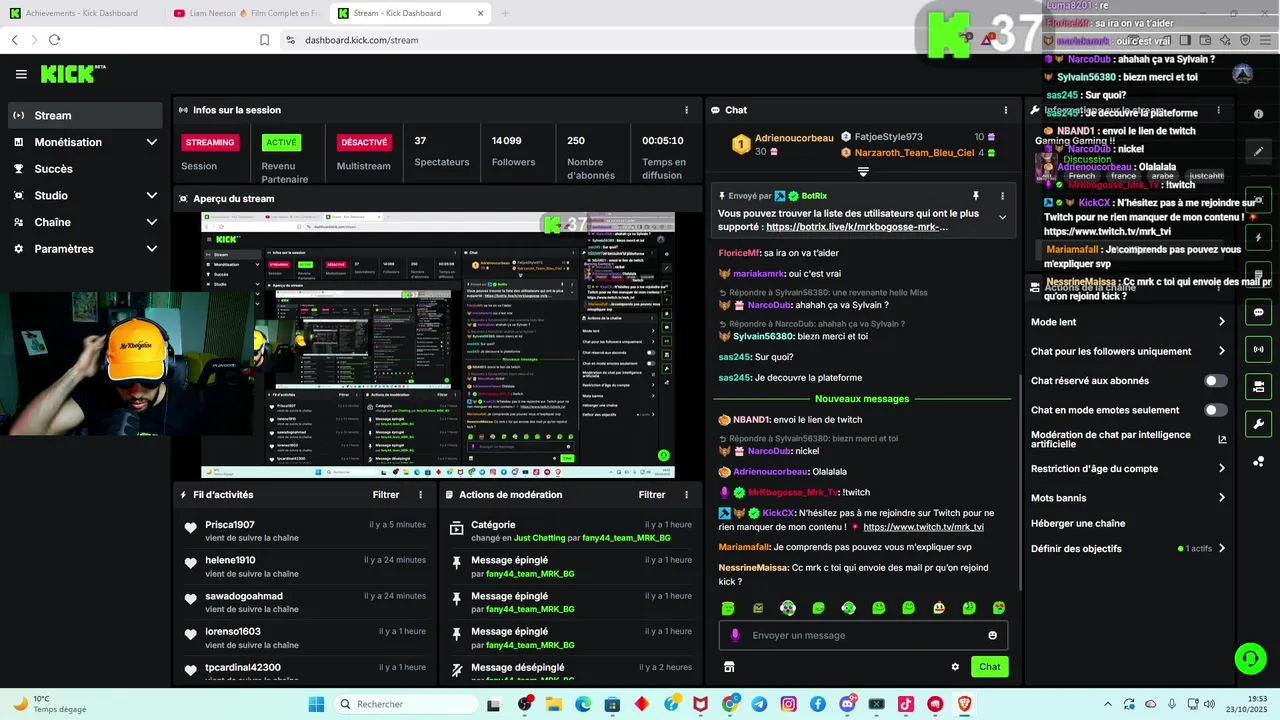Expand the Studio sidebar section
1280x720 pixels.
[152, 196]
